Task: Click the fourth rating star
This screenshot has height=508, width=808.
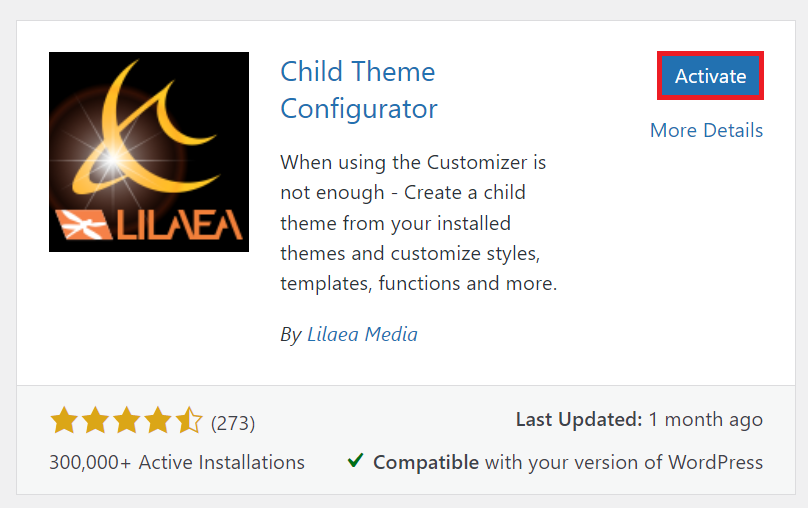Action: point(158,422)
